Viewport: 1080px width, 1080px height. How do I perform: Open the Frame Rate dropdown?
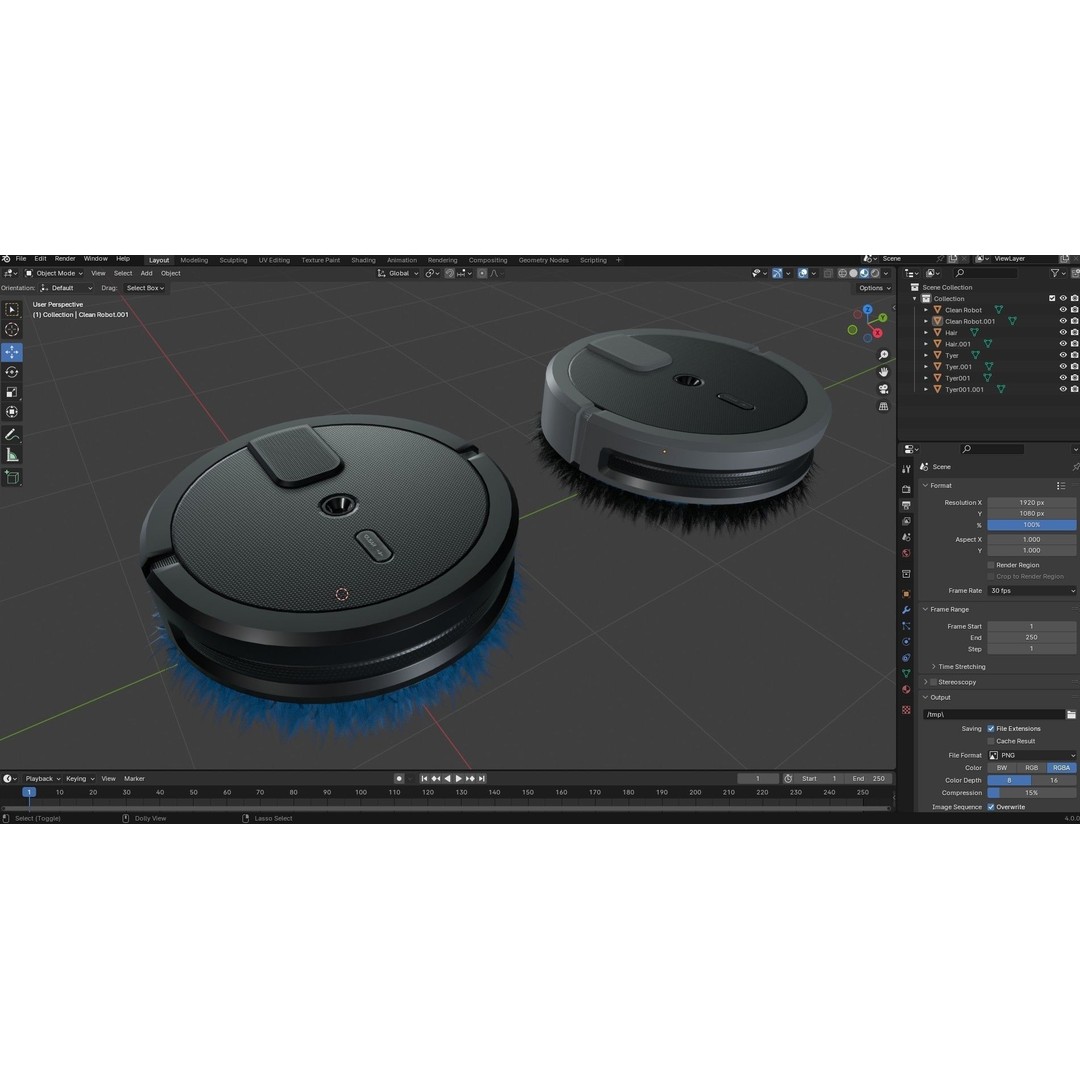1031,591
